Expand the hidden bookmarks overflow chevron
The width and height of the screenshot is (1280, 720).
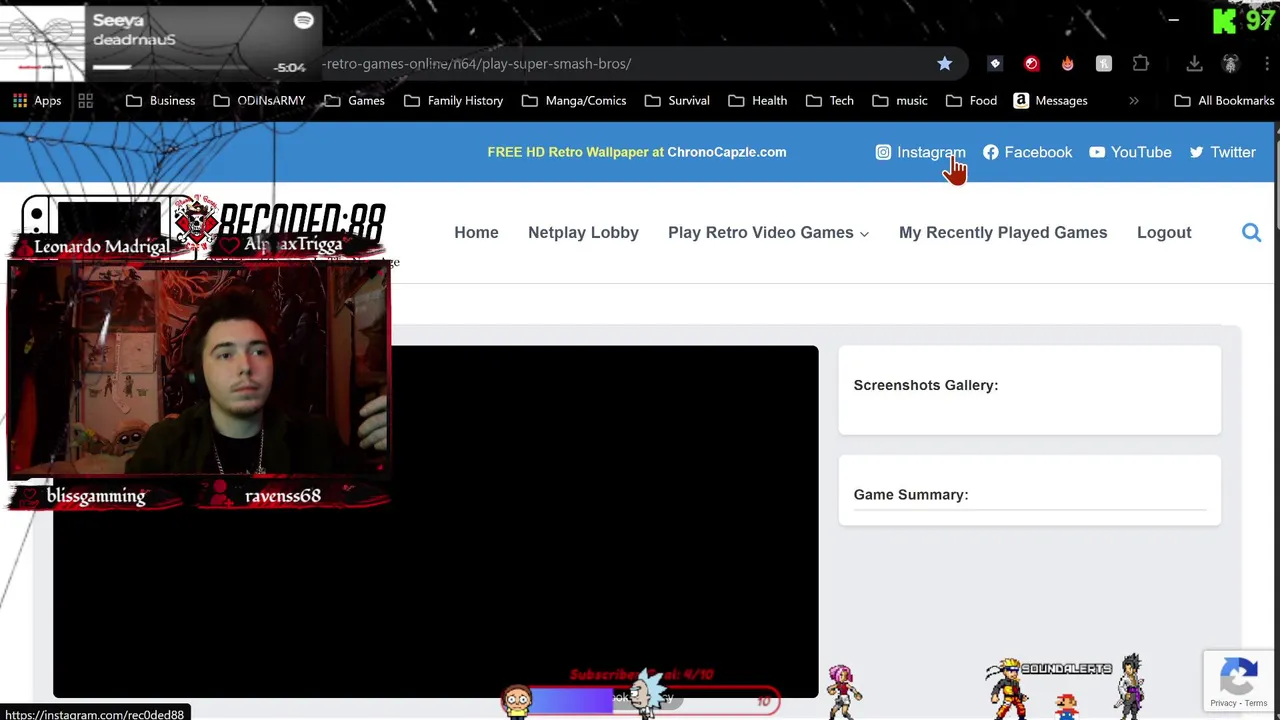tap(1134, 100)
